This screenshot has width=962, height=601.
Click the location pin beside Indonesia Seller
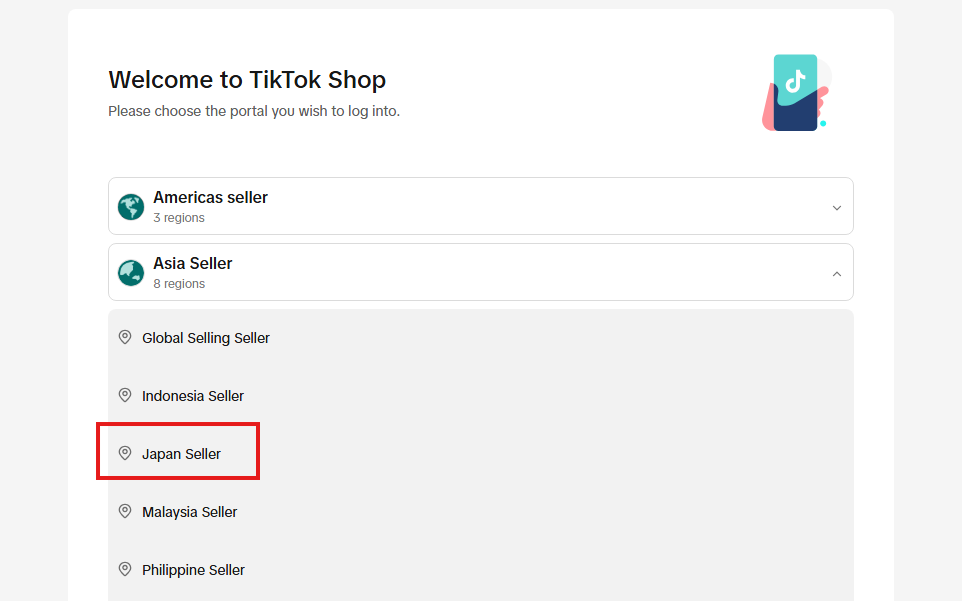[125, 396]
